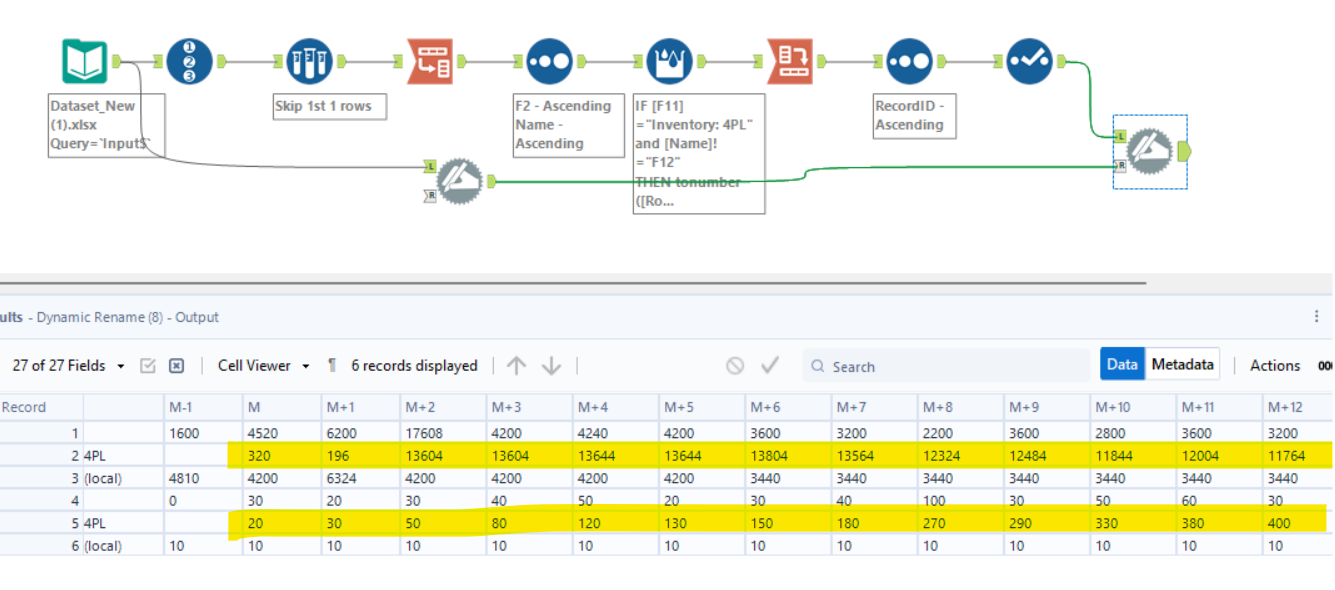This screenshot has height=590, width=1335.
Task: Select the Sample tool with test tubes
Action: (309, 62)
